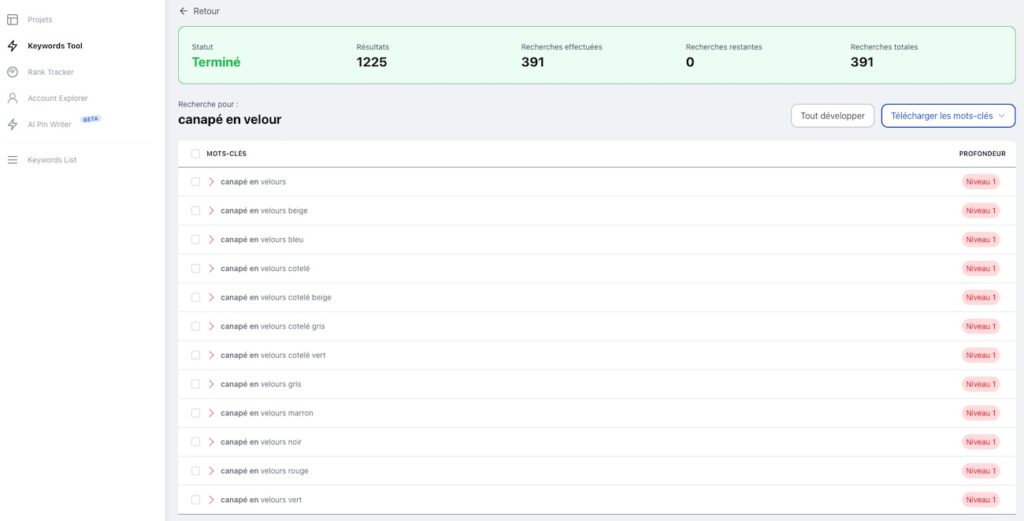
Task: Open Keywords Tool in the sidebar
Action: tap(55, 46)
